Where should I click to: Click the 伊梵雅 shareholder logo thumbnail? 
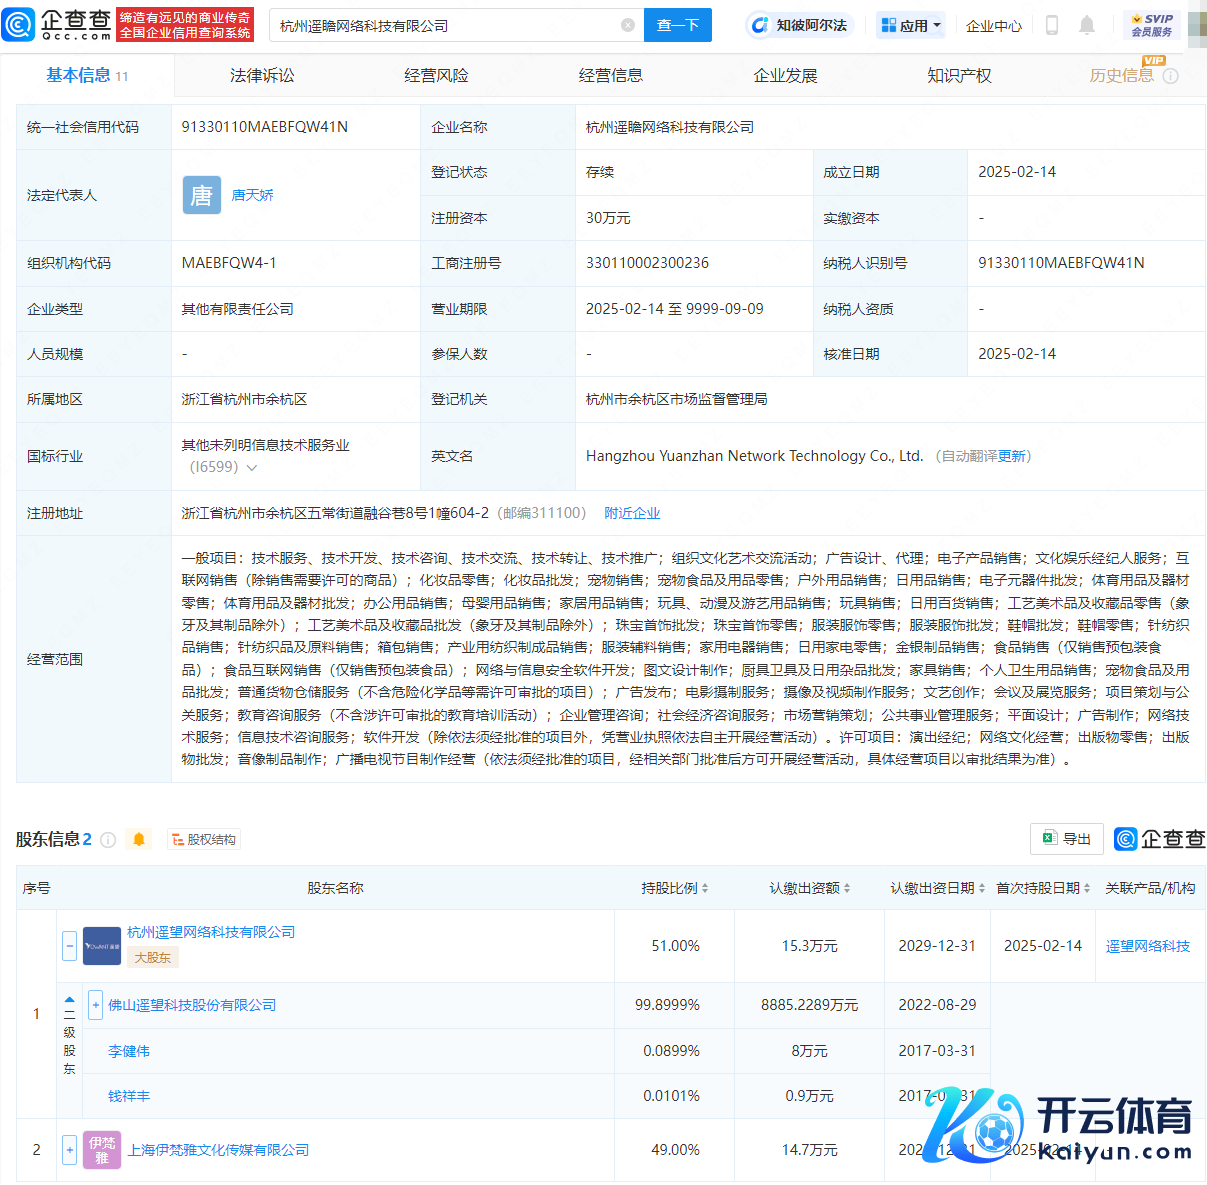pyautogui.click(x=102, y=1150)
